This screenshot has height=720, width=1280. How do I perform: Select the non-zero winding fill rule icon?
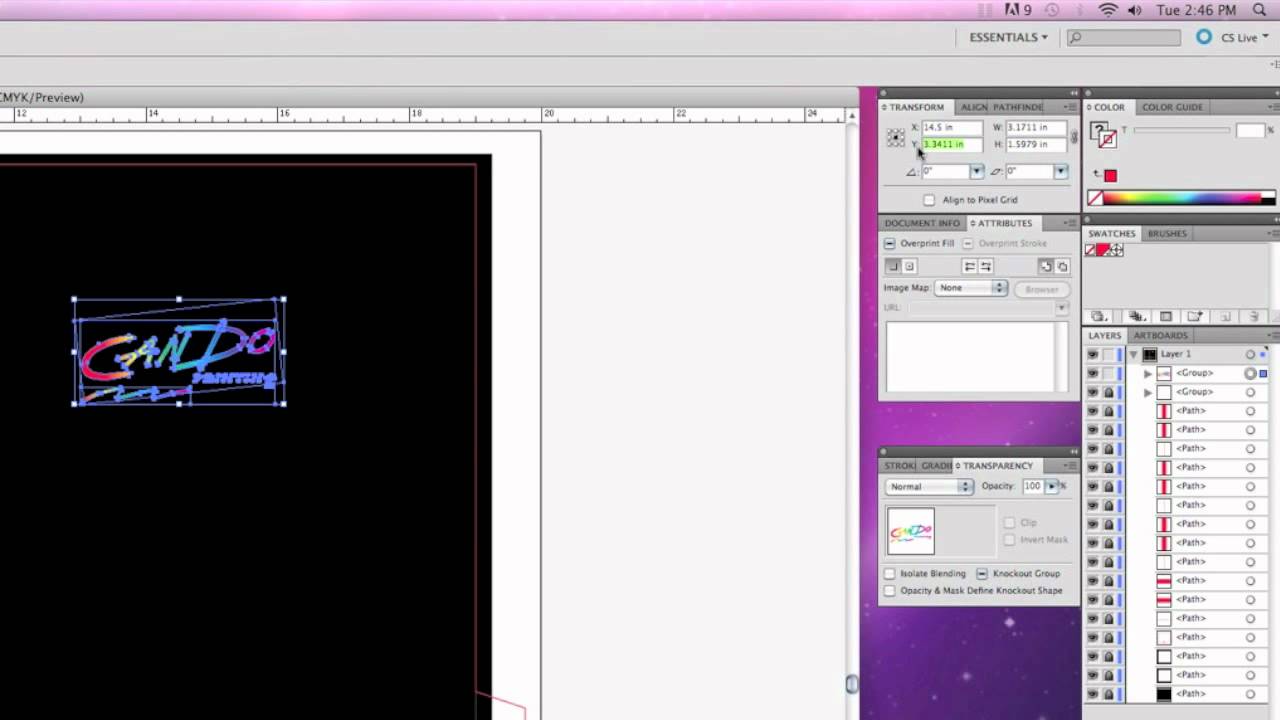click(x=1045, y=266)
